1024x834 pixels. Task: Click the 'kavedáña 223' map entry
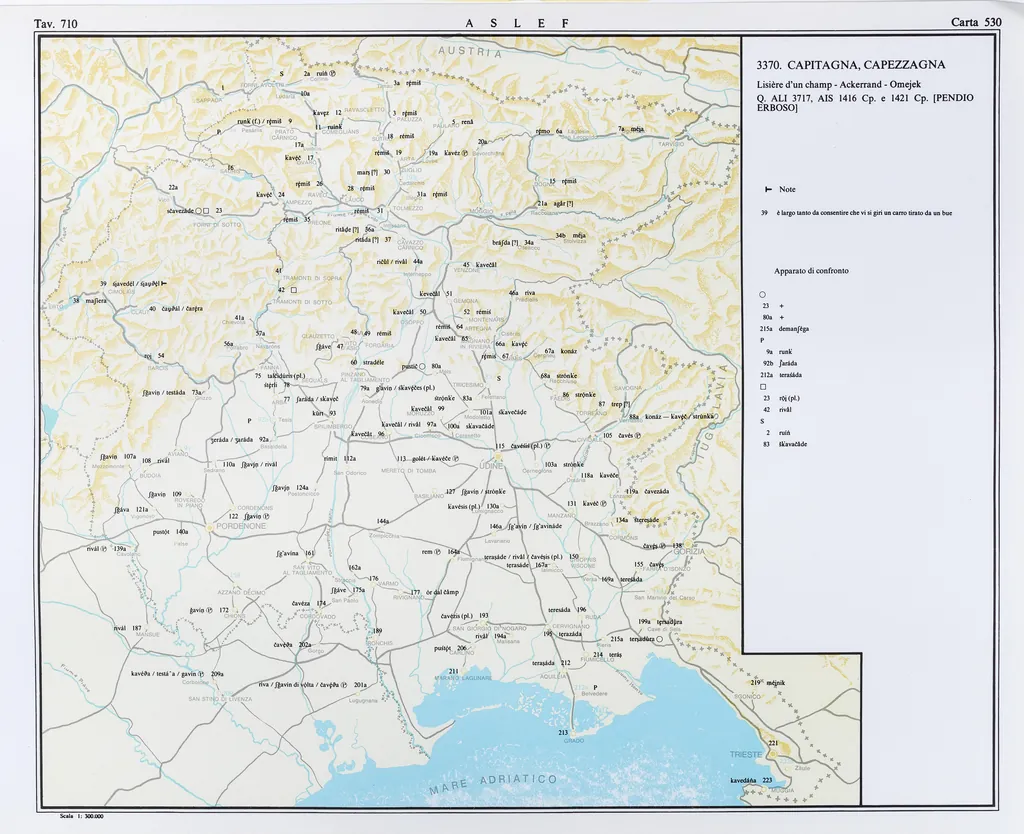click(751, 779)
